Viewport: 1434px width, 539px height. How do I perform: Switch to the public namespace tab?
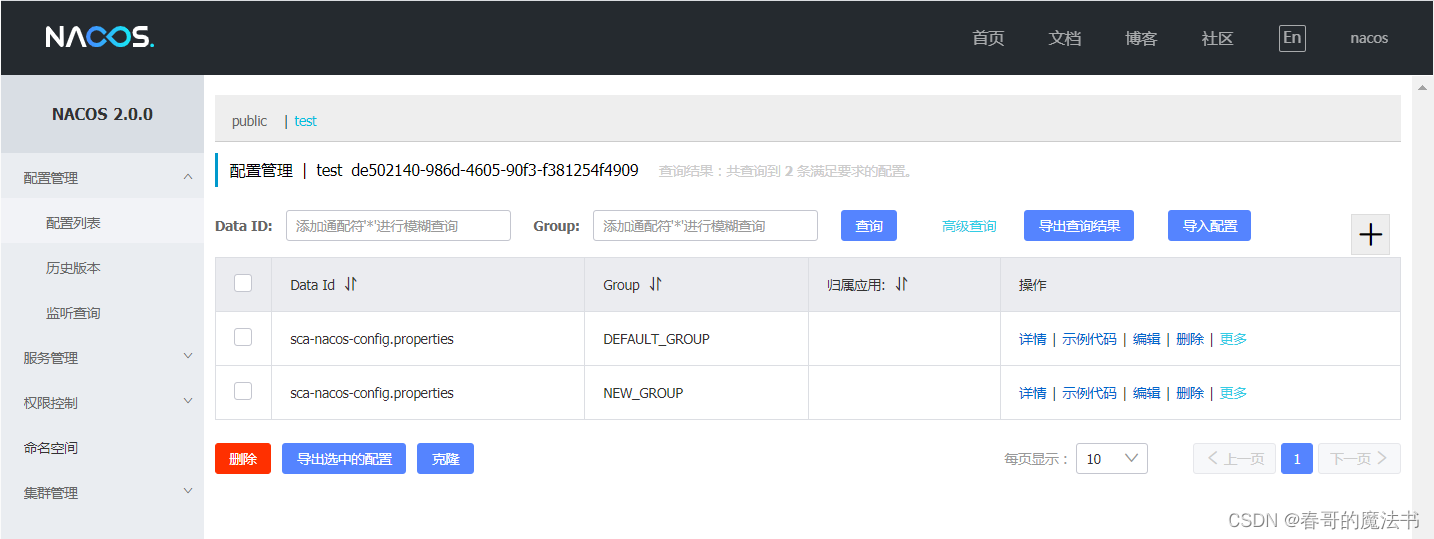click(x=249, y=121)
